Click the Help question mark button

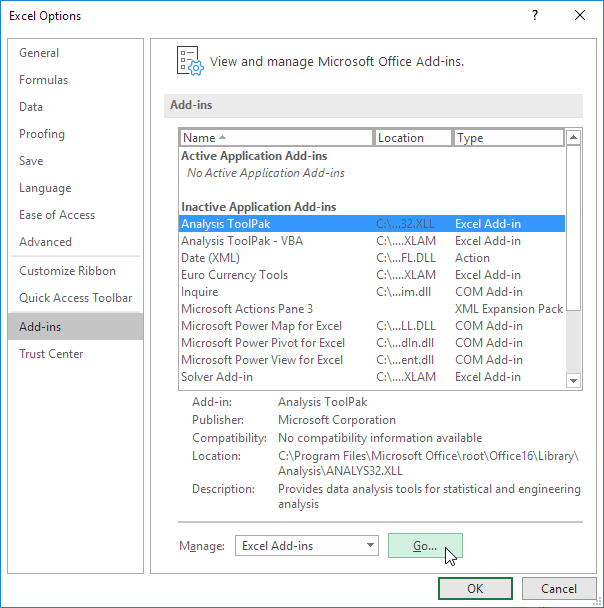536,15
